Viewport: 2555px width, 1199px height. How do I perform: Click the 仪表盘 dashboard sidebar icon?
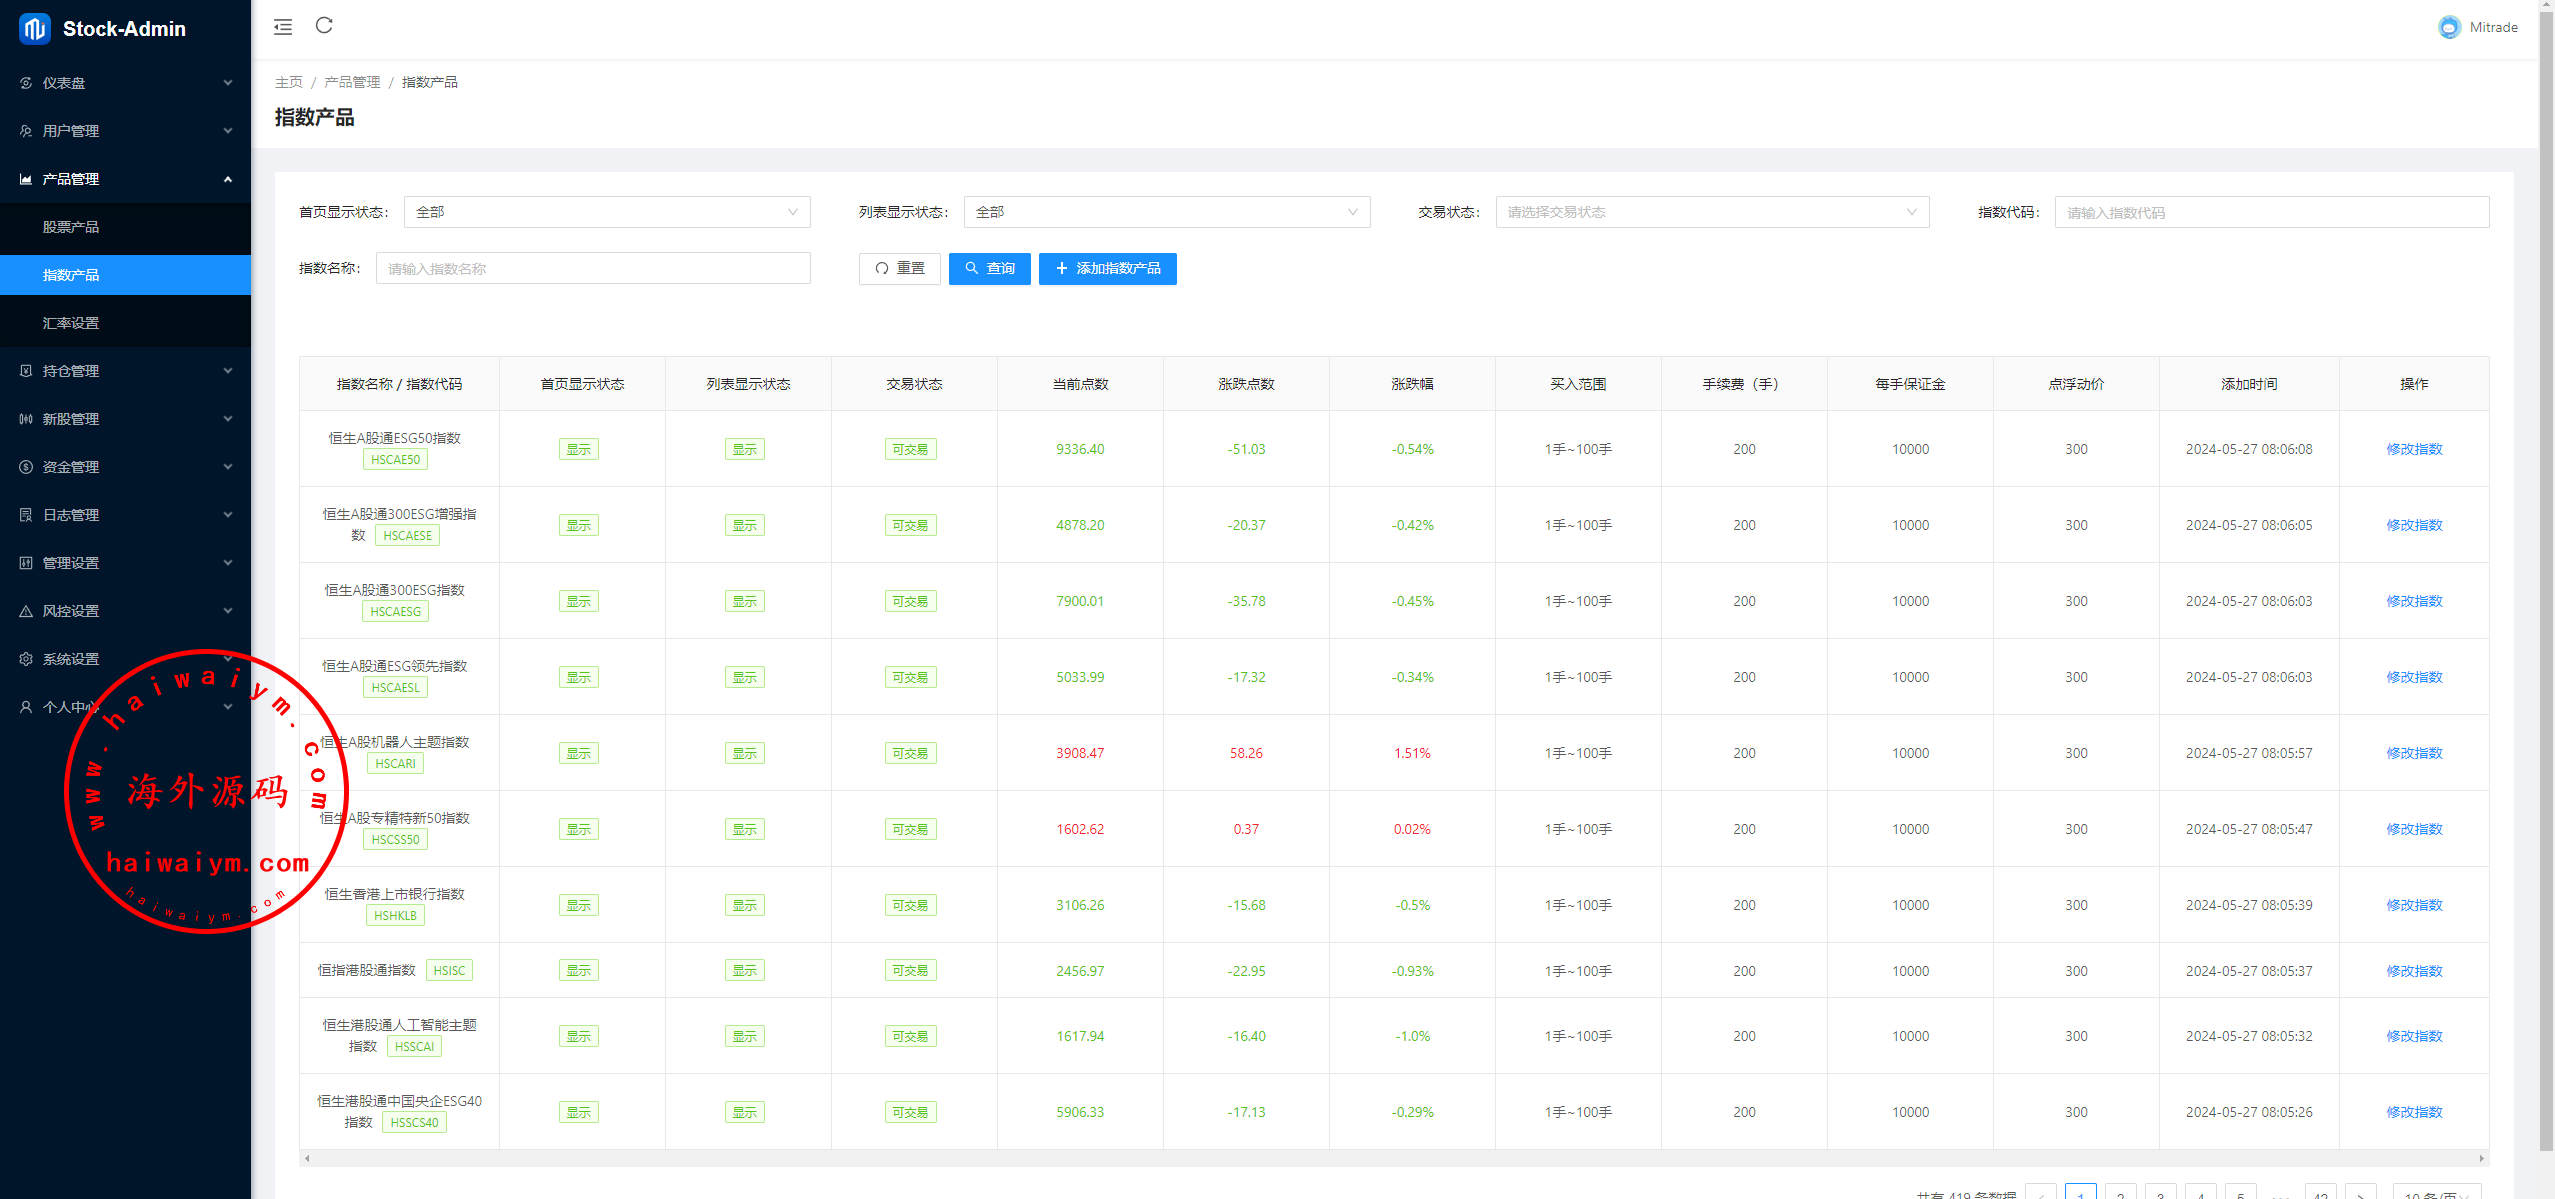[x=26, y=83]
